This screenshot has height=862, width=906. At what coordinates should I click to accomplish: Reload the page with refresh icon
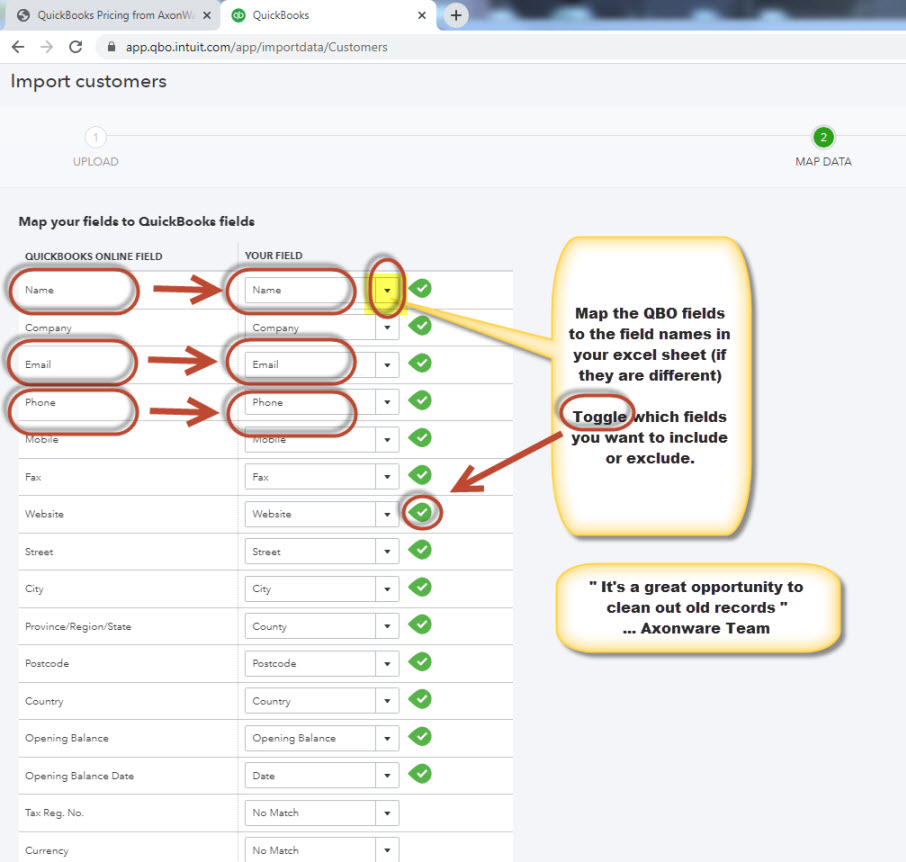click(76, 47)
